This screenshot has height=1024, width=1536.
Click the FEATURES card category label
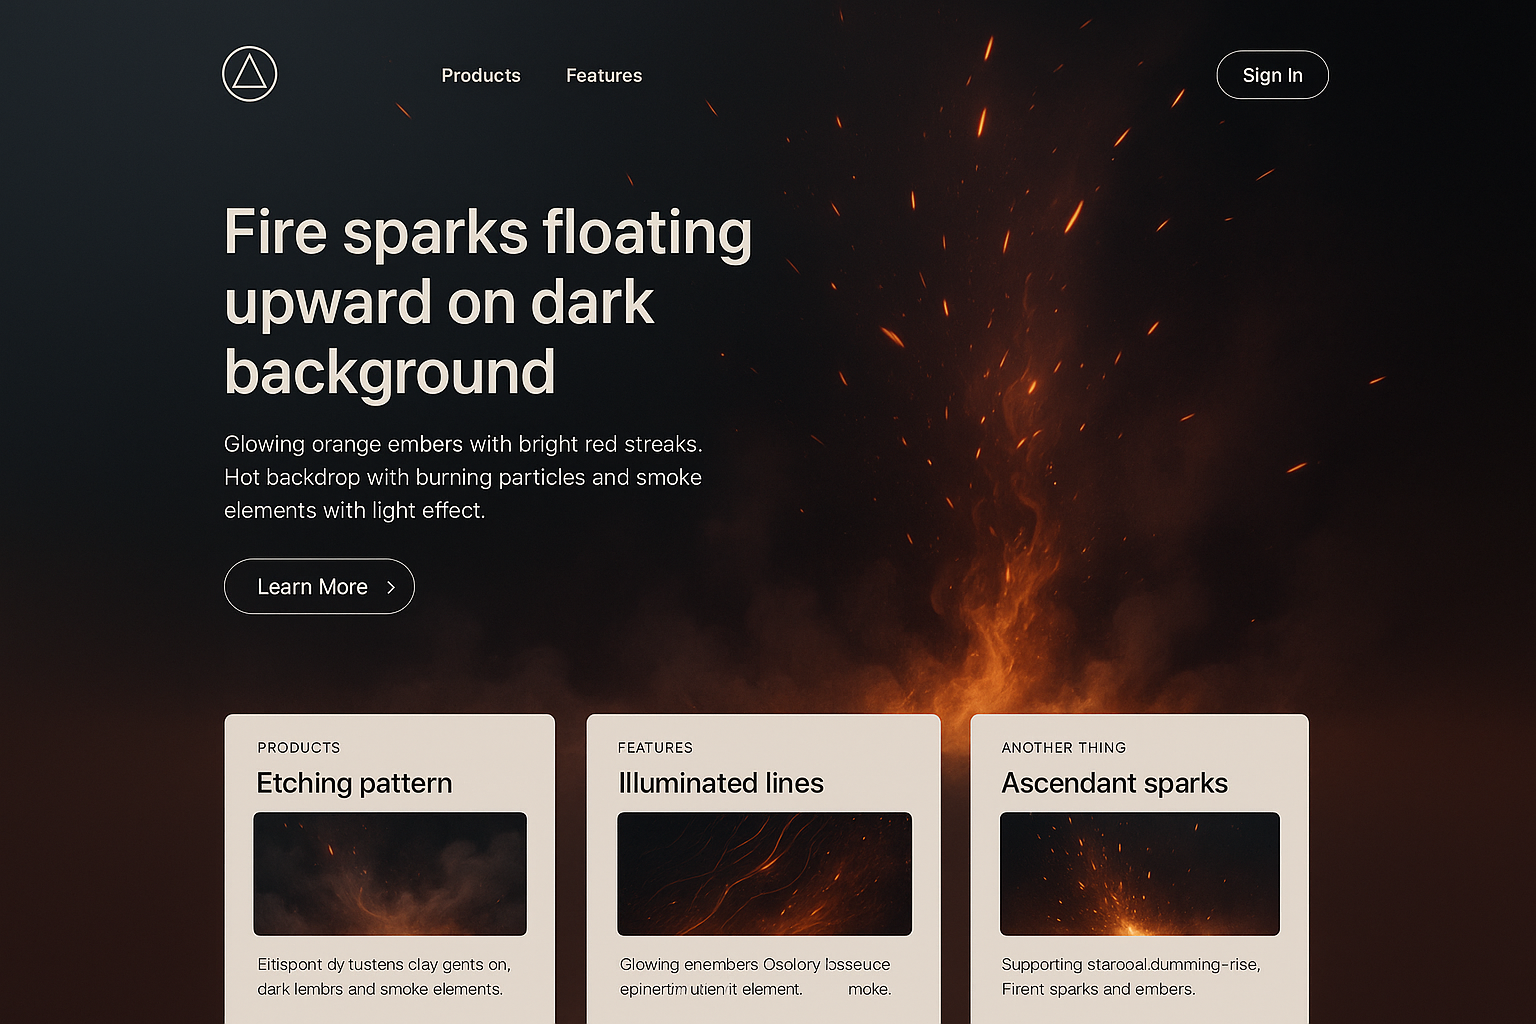[x=655, y=748]
